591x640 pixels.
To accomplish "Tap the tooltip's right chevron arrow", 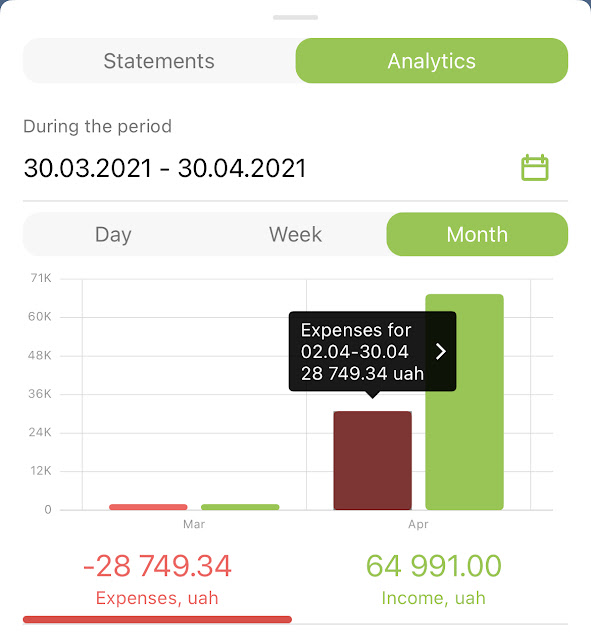I will [440, 351].
